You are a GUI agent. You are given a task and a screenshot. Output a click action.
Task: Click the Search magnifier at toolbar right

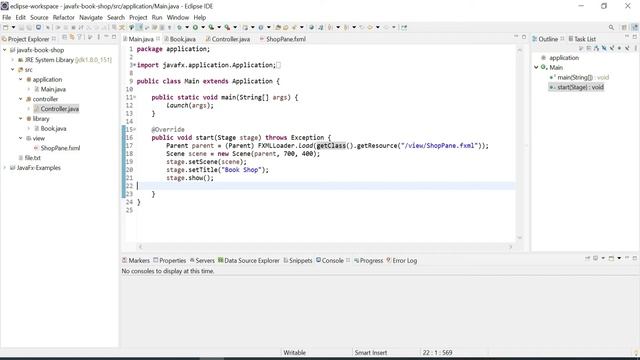click(611, 27)
